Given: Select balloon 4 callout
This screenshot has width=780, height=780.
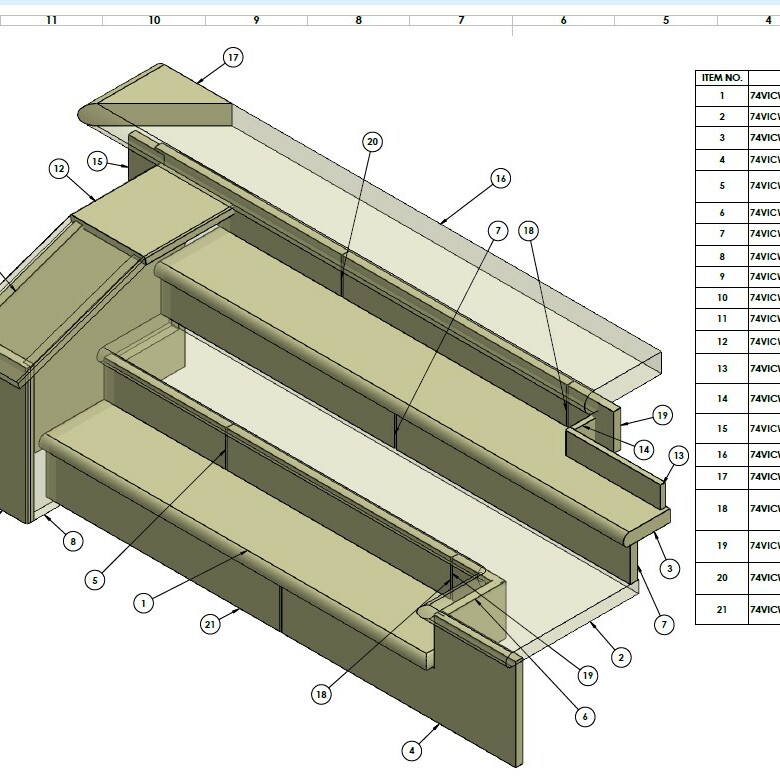Looking at the screenshot, I should point(411,751).
